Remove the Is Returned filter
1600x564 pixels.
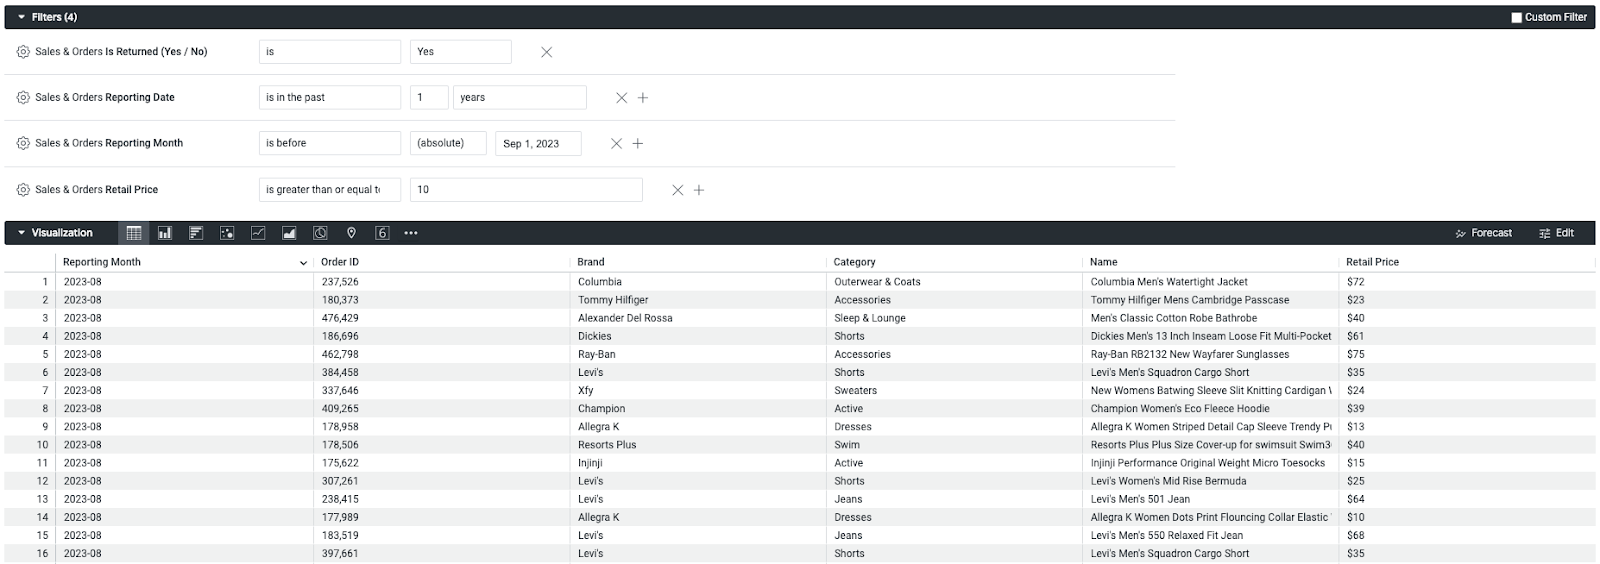pyautogui.click(x=546, y=52)
